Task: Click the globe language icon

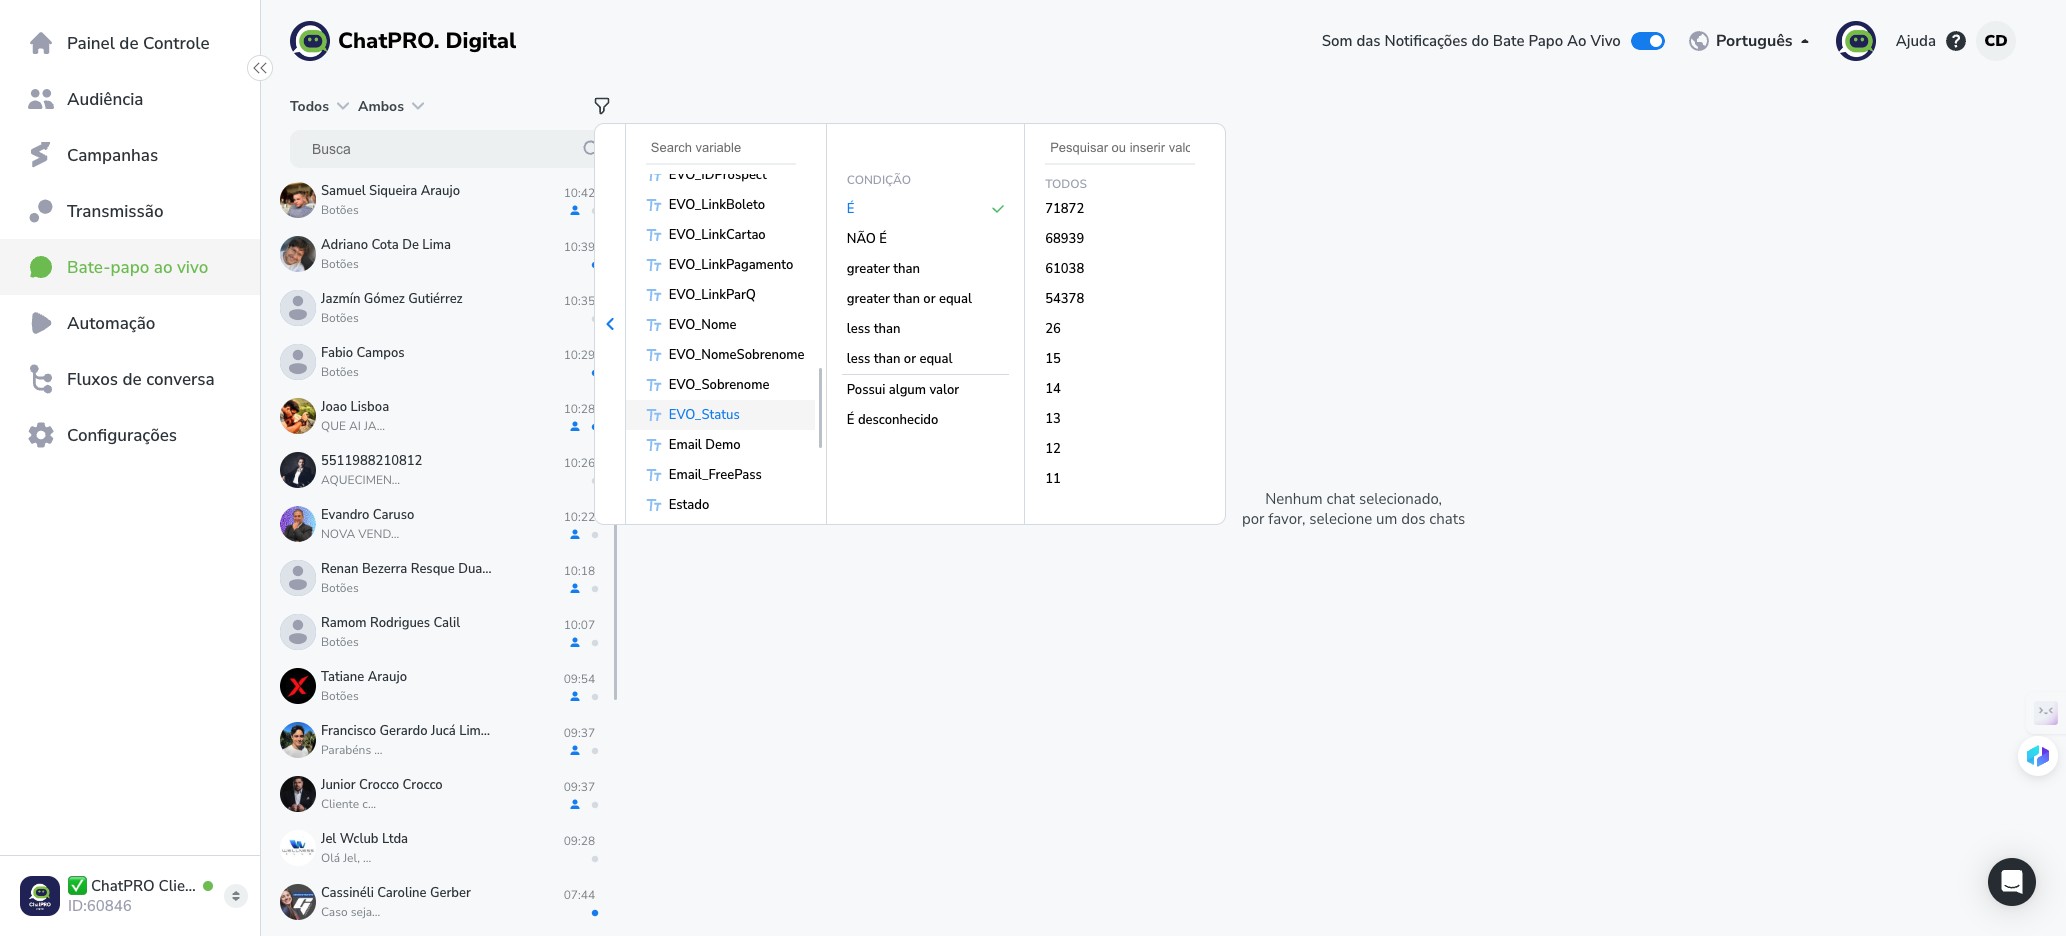Action: tap(1698, 41)
